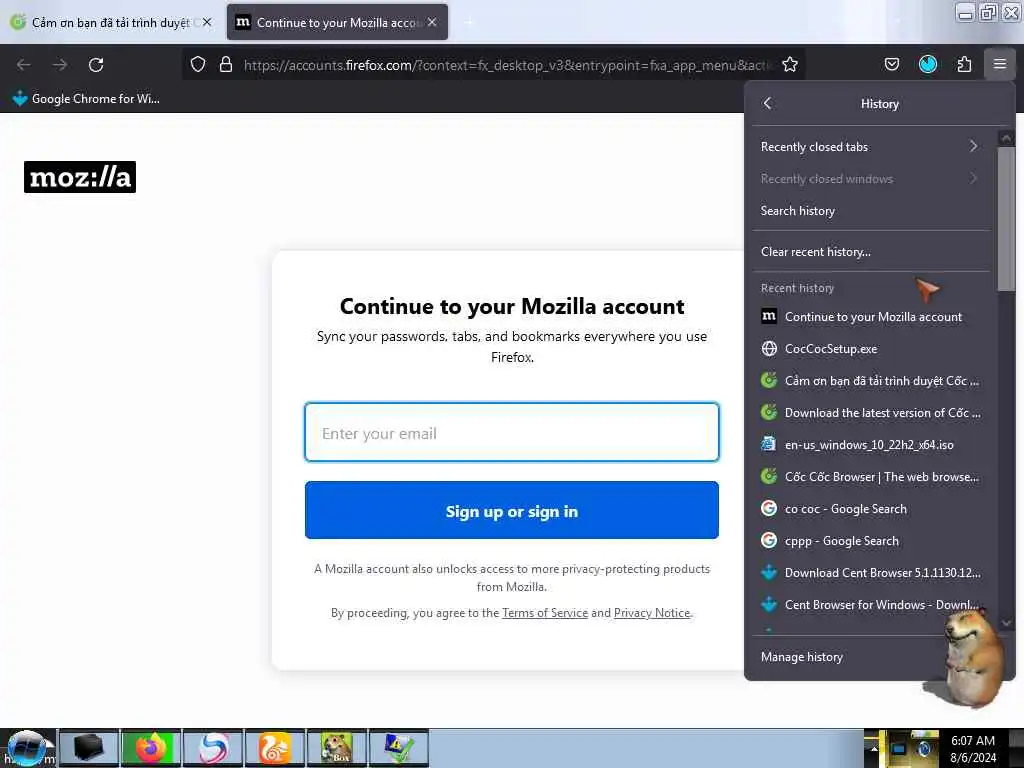Switch to the Cảm ơn bạn đã tải tab

coord(110,23)
